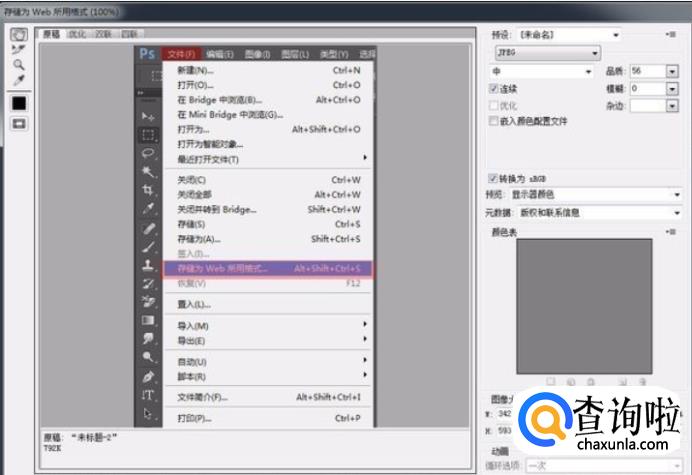Image resolution: width=692 pixels, height=475 pixels.
Task: Expand the 品质 slider arrow
Action: [672, 72]
